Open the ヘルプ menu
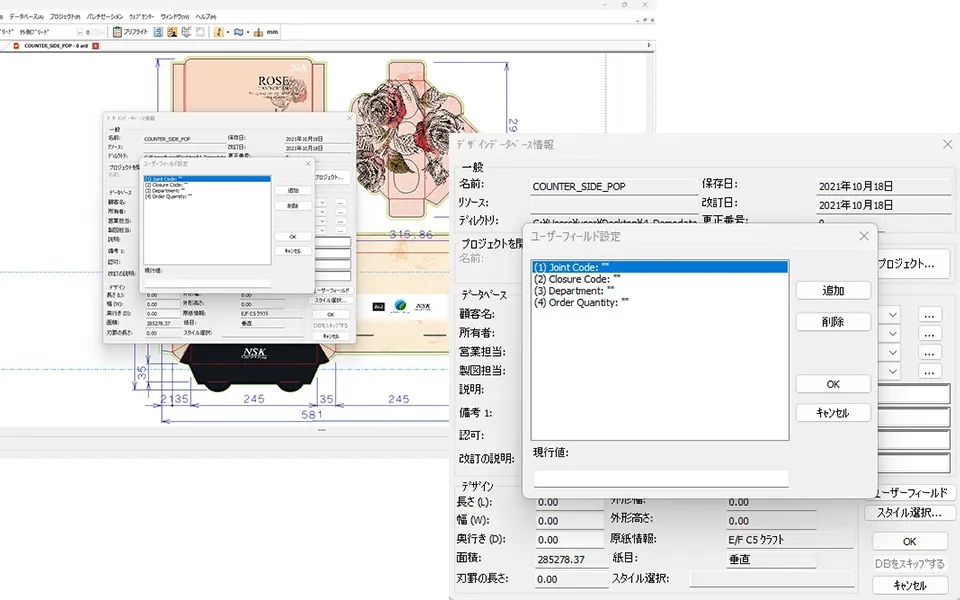Viewport: 960px width, 600px height. pos(205,17)
